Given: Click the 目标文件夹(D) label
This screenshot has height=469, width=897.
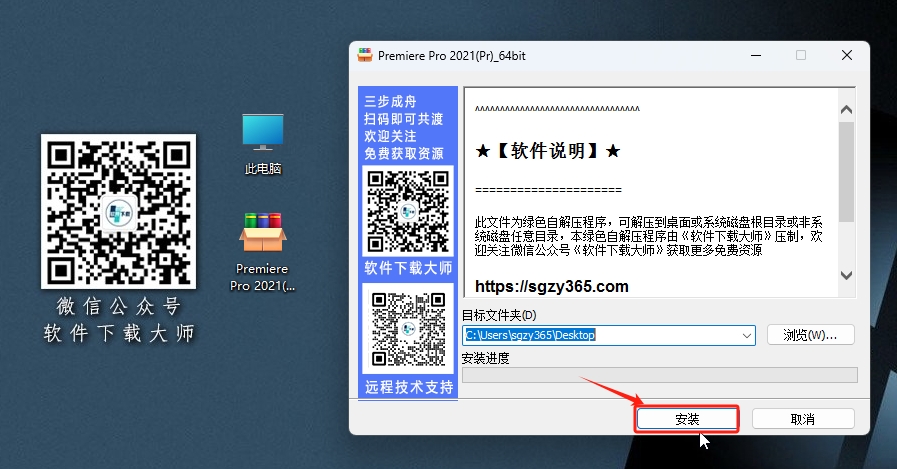Looking at the screenshot, I should click(x=499, y=315).
